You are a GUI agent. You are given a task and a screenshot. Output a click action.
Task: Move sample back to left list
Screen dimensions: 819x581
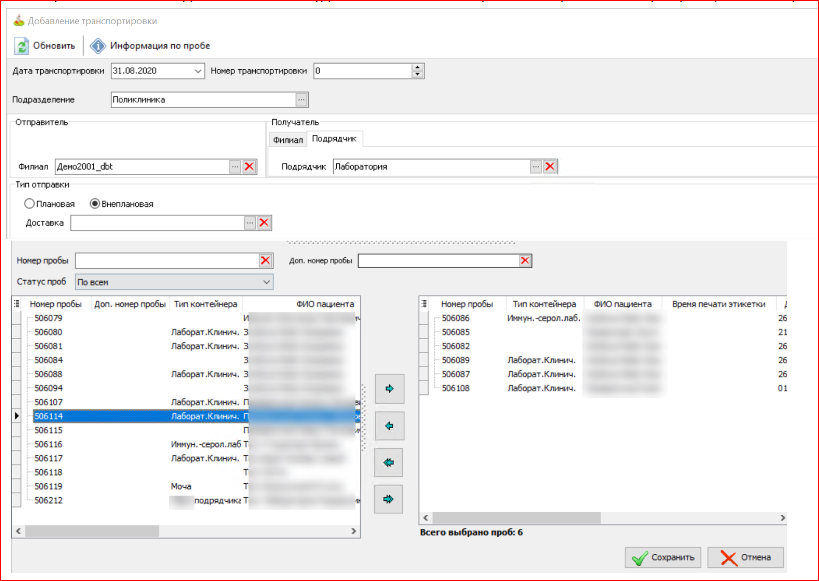pyautogui.click(x=388, y=425)
